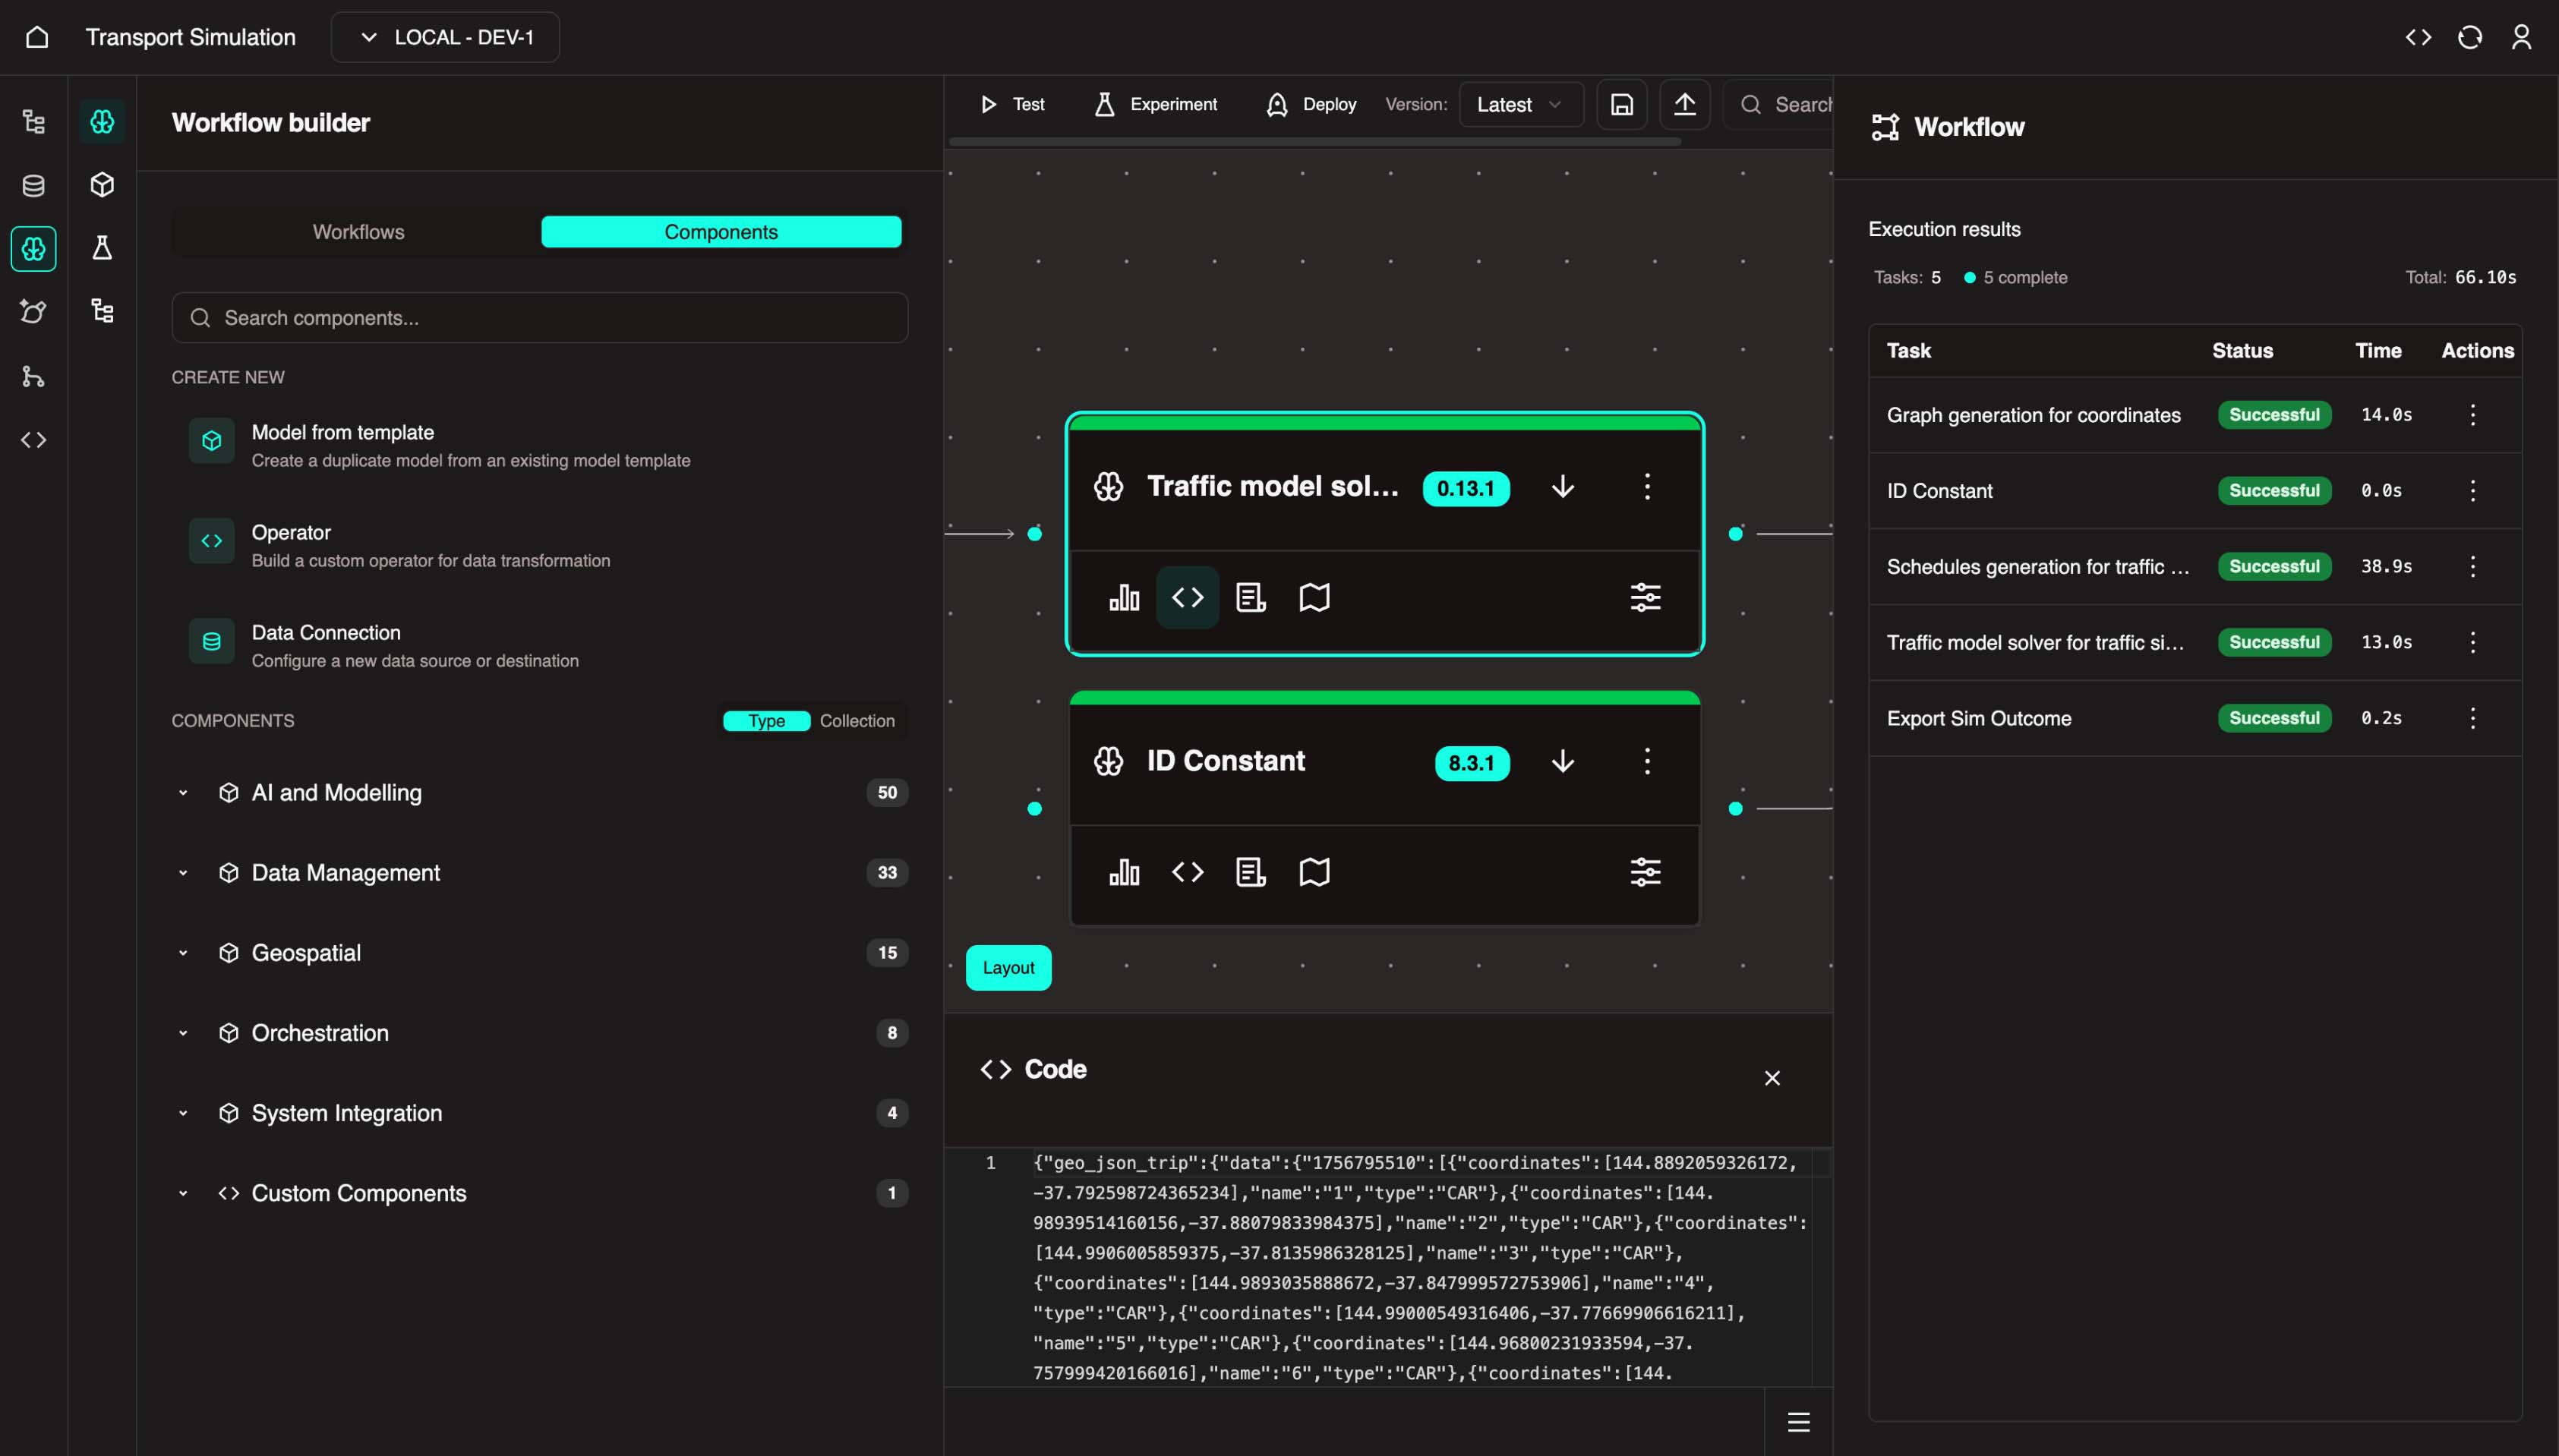Switch to the Components tab
The width and height of the screenshot is (2559, 1456).
click(x=721, y=232)
